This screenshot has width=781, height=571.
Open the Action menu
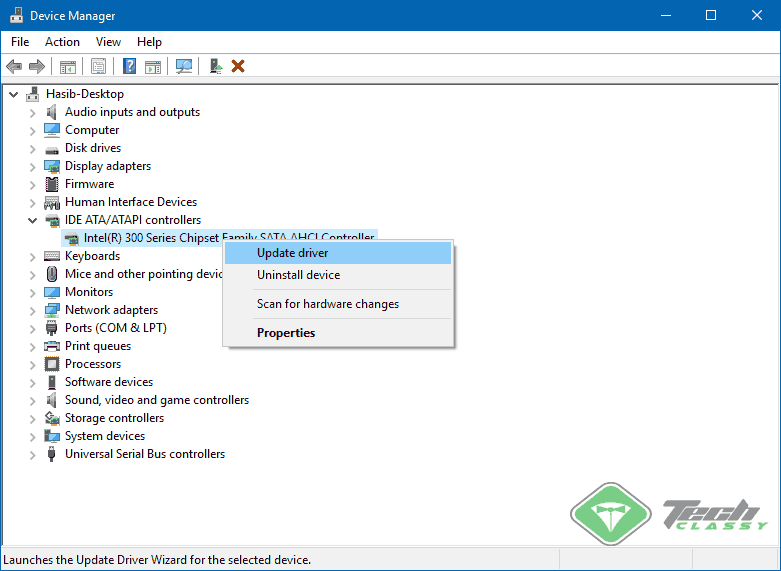tap(62, 42)
